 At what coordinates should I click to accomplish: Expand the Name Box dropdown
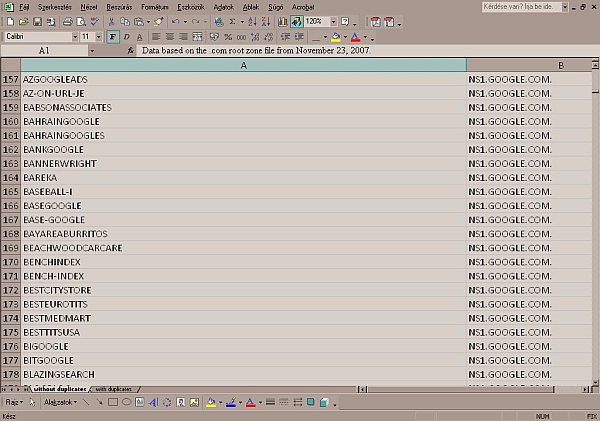tap(92, 51)
